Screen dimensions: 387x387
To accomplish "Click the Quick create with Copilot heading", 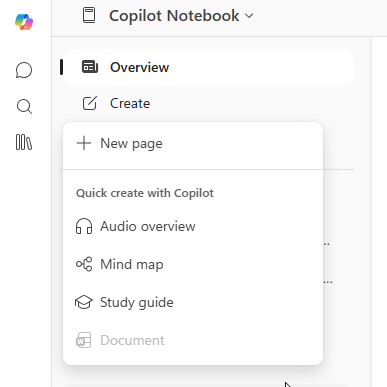I will tap(145, 193).
